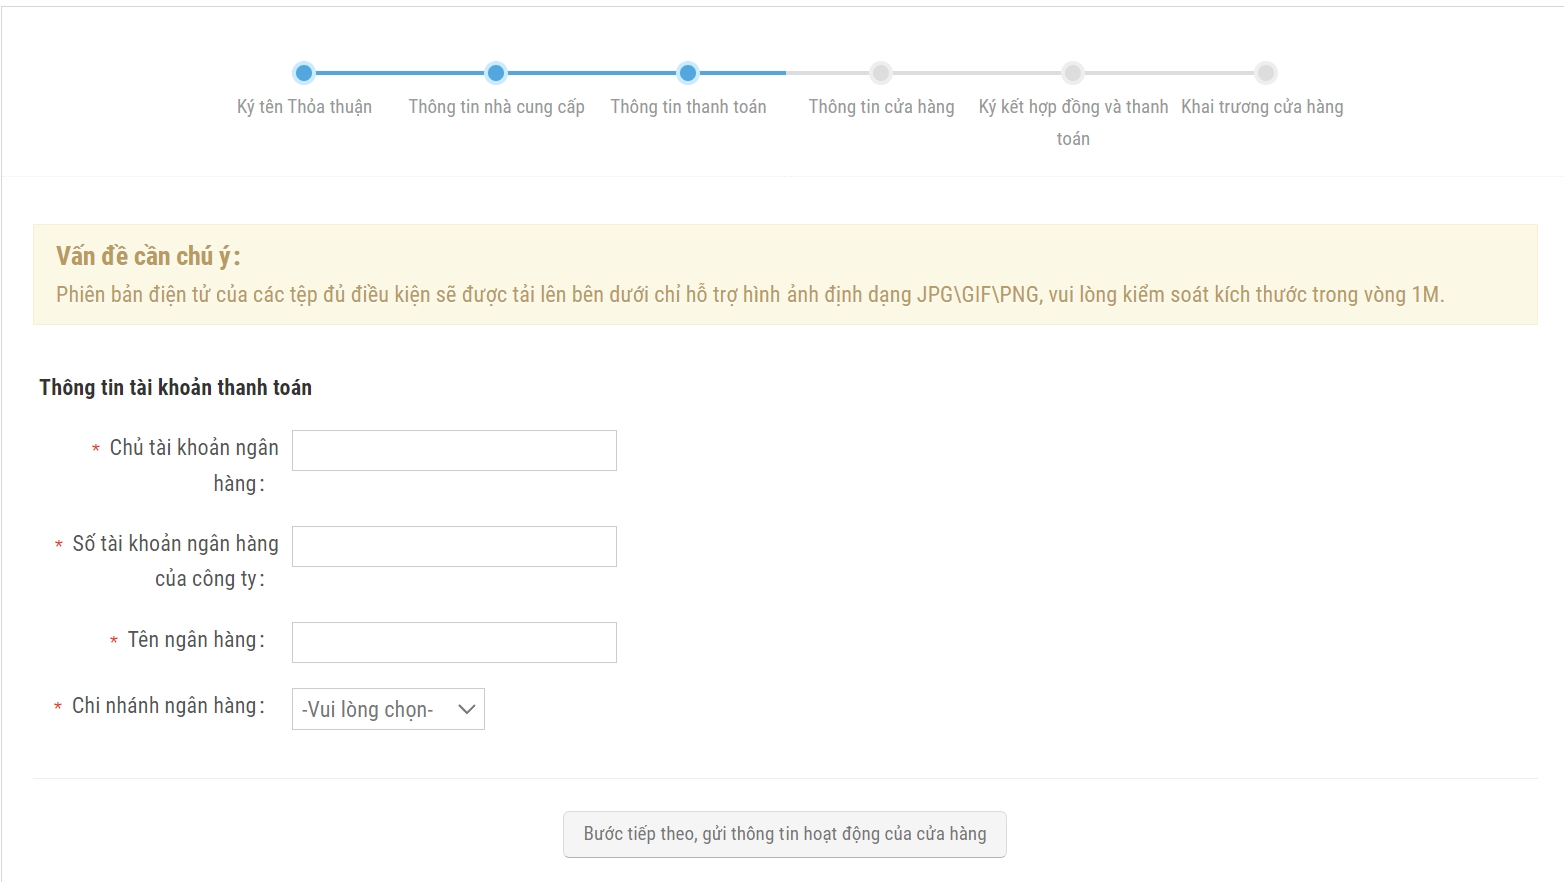This screenshot has height=882, width=1564.
Task: Click the Khai trương cửa hàng step label
Action: 1262,107
